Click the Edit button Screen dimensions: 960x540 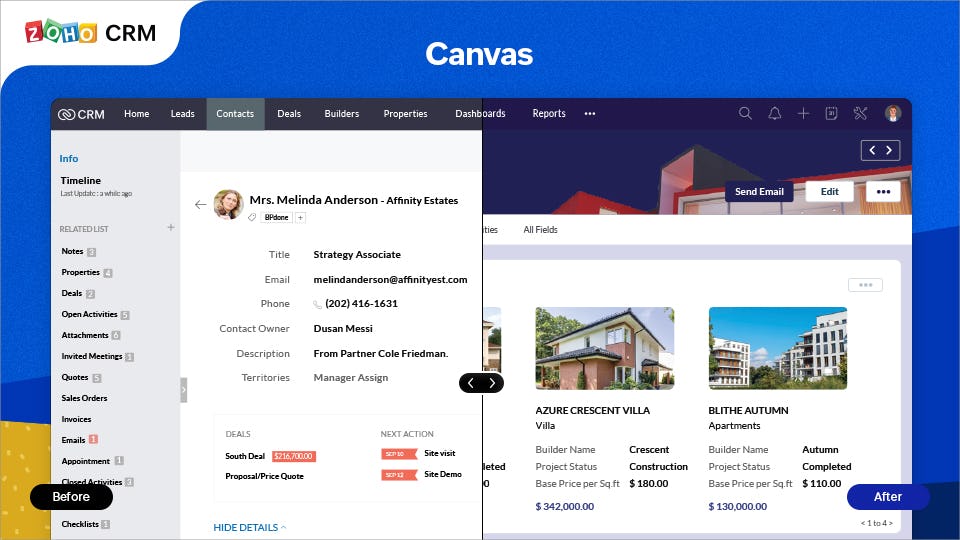[830, 192]
